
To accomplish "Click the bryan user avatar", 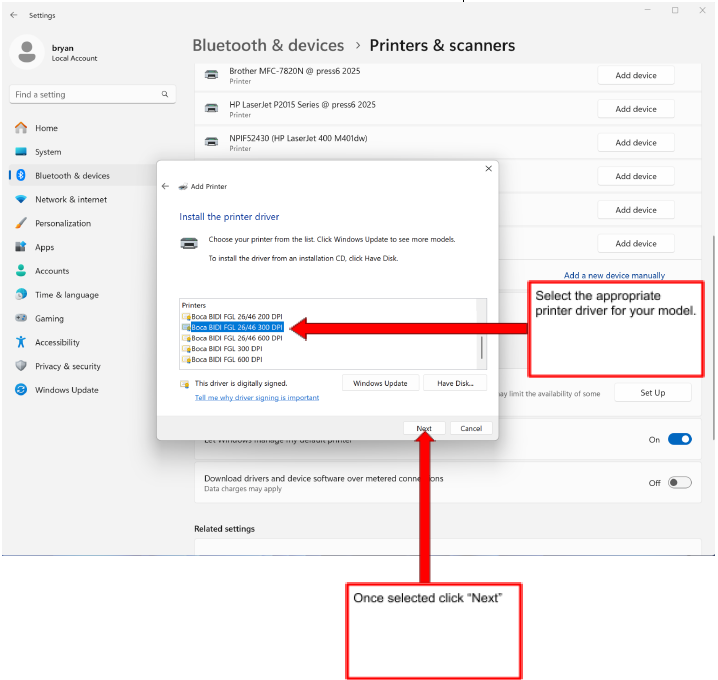I will click(27, 52).
